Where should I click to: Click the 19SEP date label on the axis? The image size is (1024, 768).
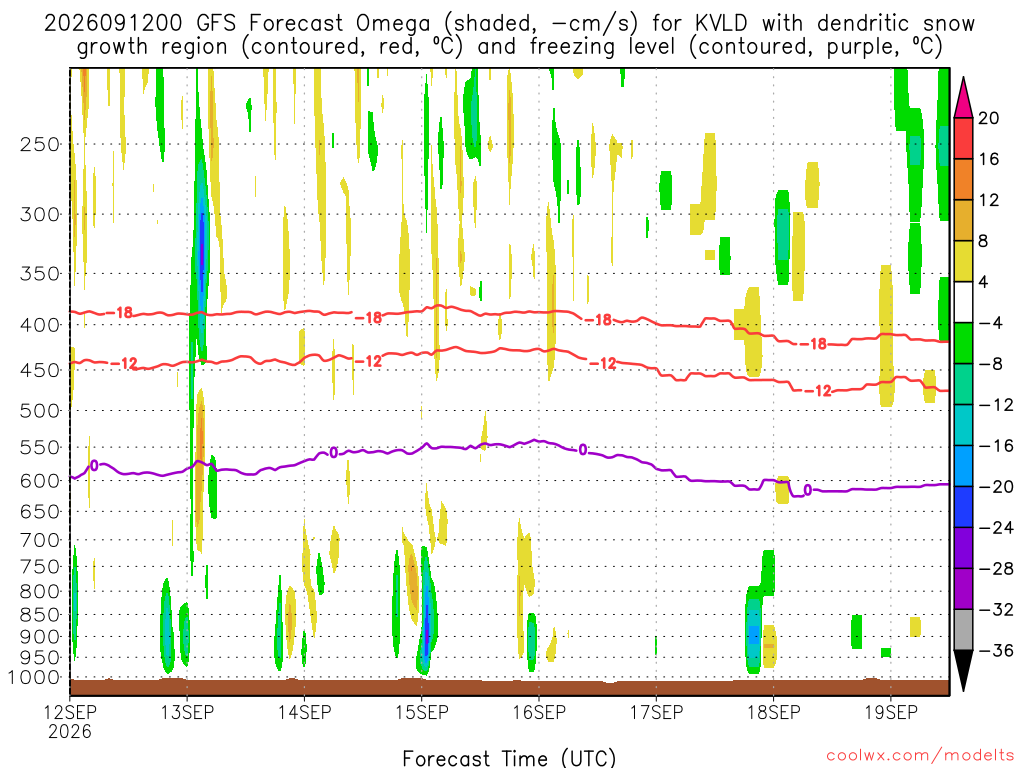[891, 712]
